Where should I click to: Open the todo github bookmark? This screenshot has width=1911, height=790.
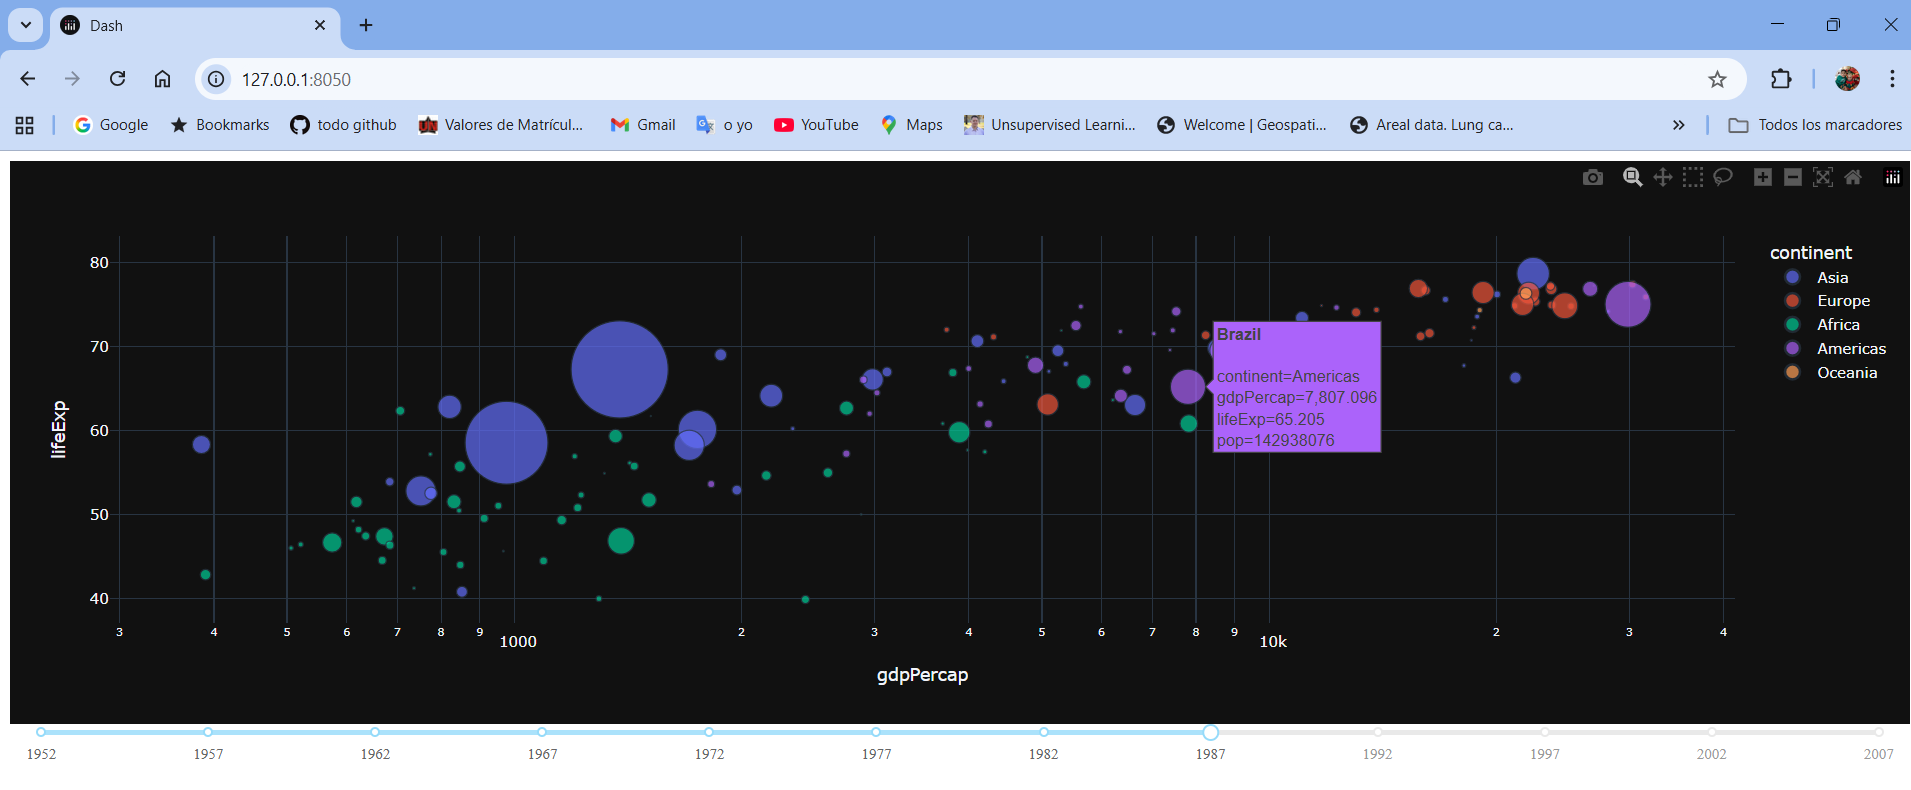(x=343, y=125)
